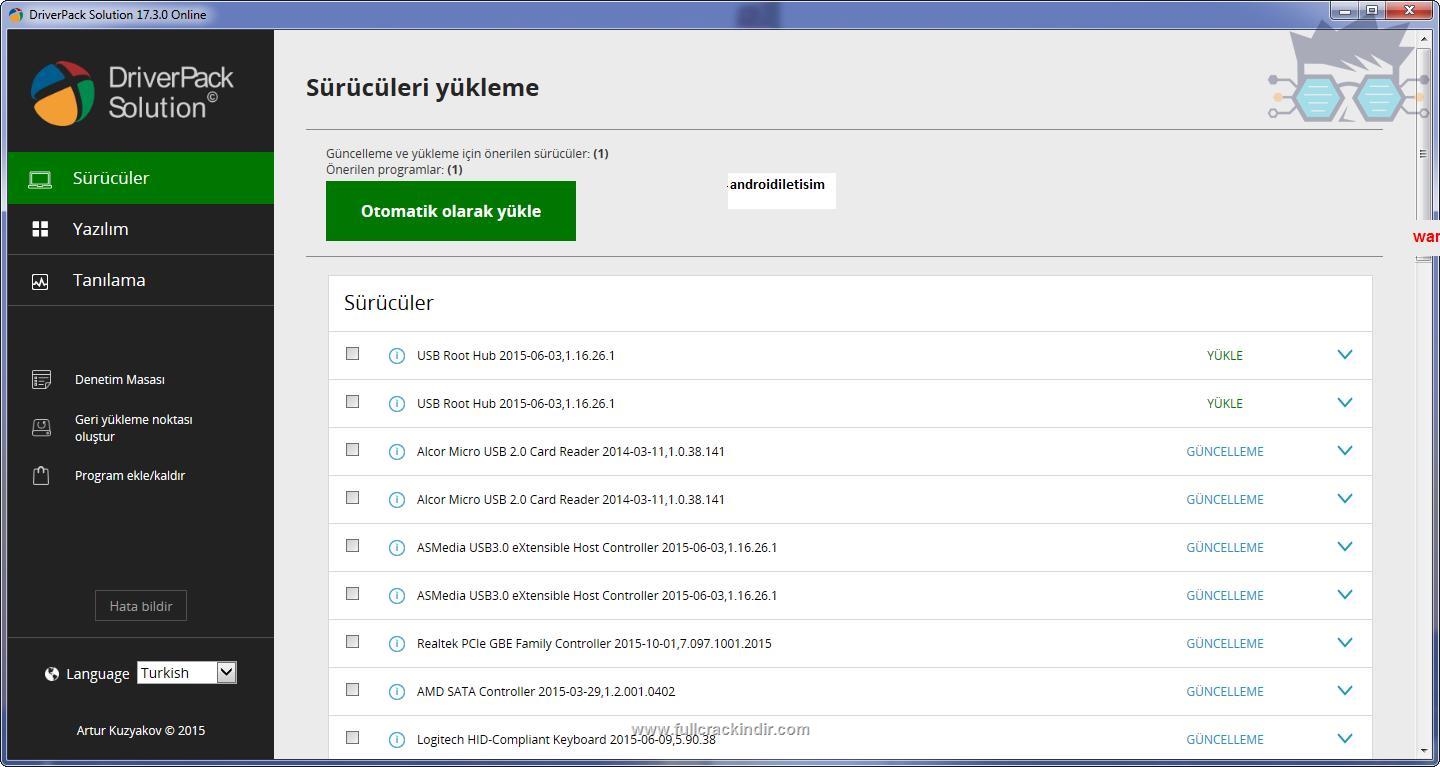Click YÜKLE for second USB Root Hub

(x=1225, y=404)
